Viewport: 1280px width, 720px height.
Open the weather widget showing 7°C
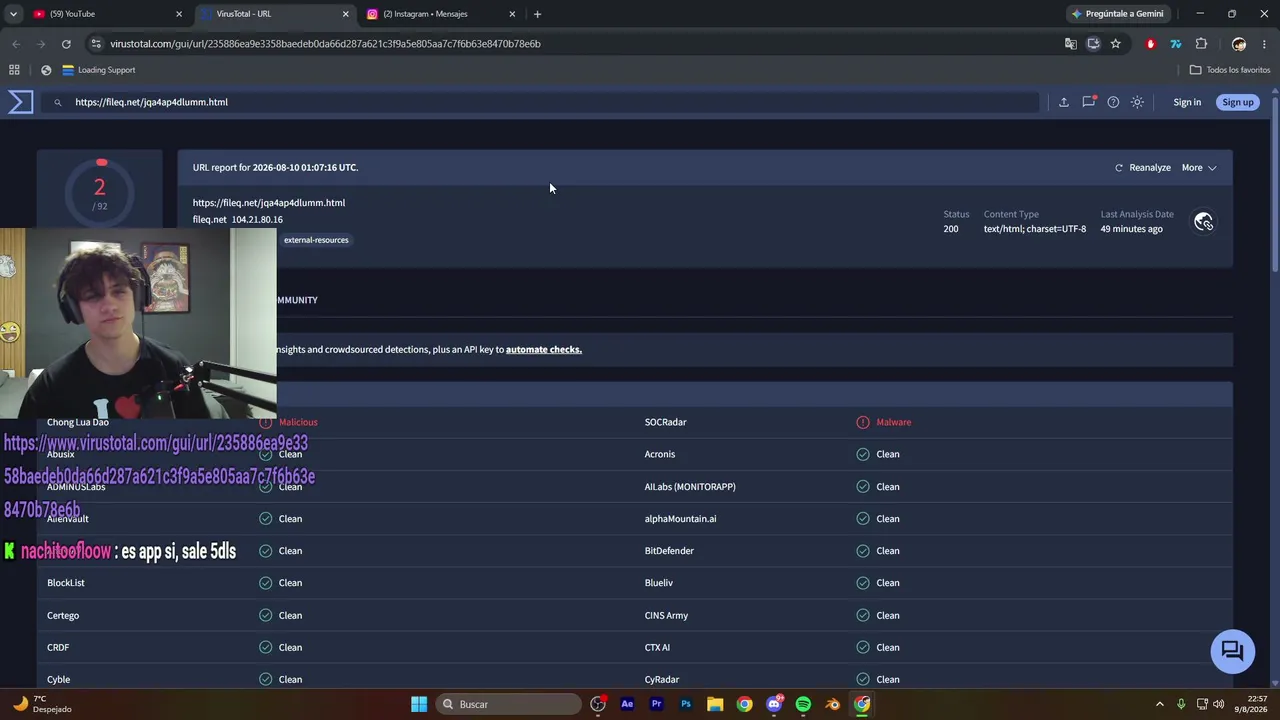pos(43,704)
